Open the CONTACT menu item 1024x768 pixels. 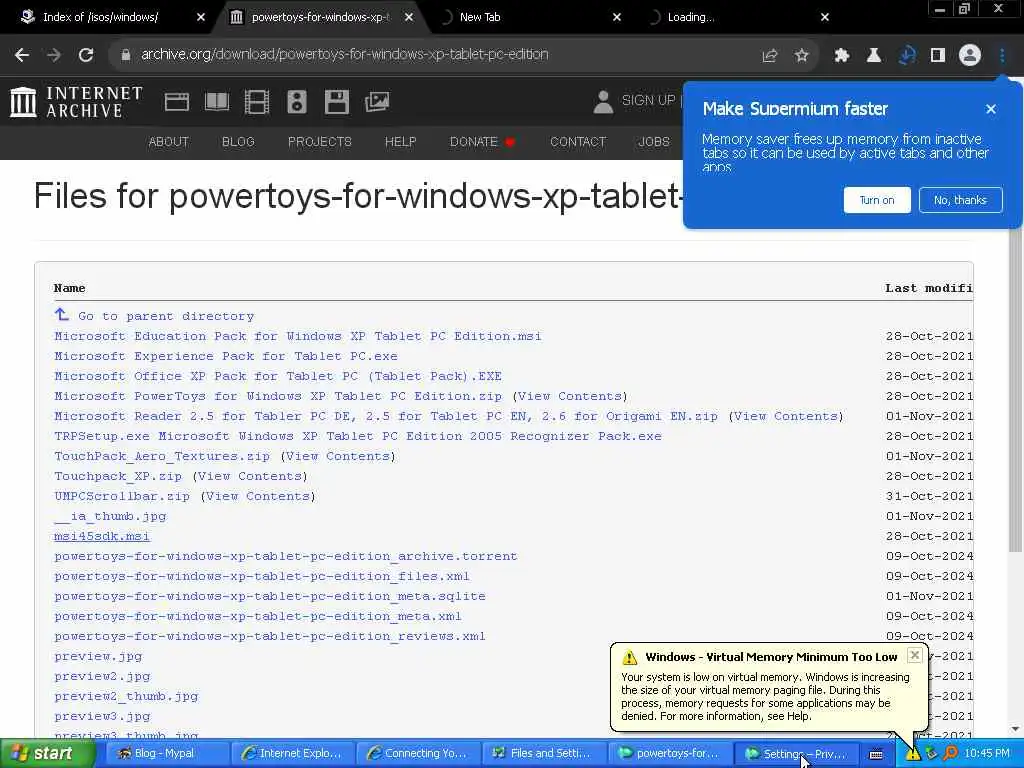coord(578,142)
